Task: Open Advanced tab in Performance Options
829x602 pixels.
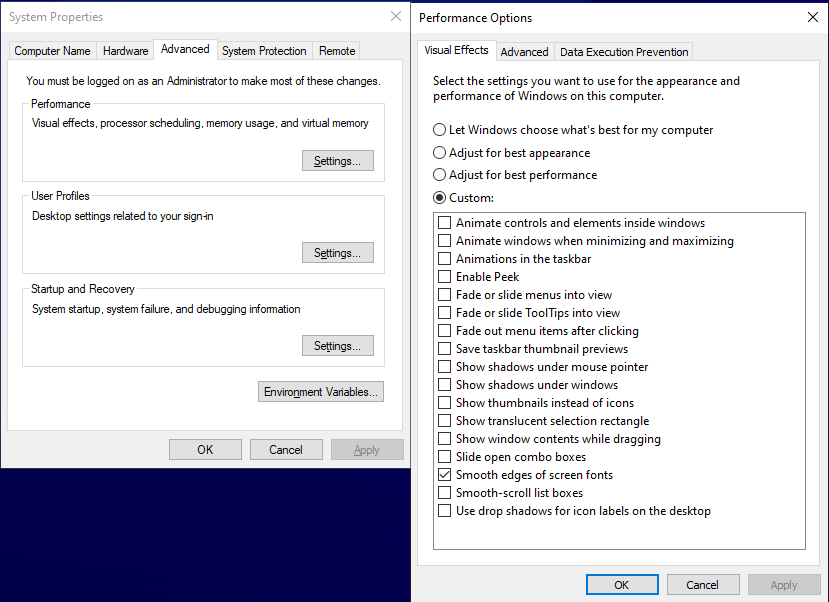Action: [x=524, y=52]
